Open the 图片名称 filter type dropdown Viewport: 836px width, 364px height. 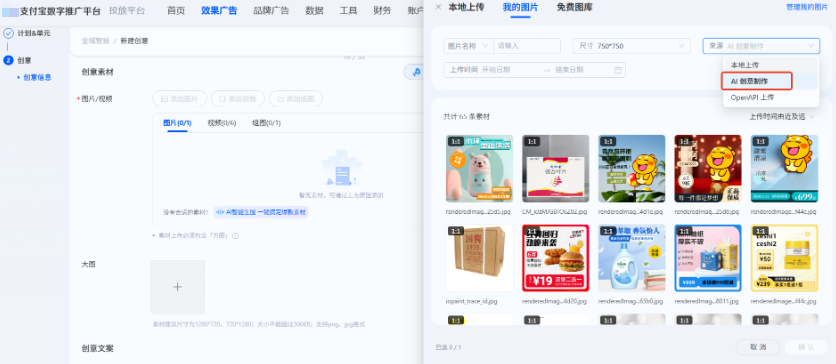tap(468, 46)
